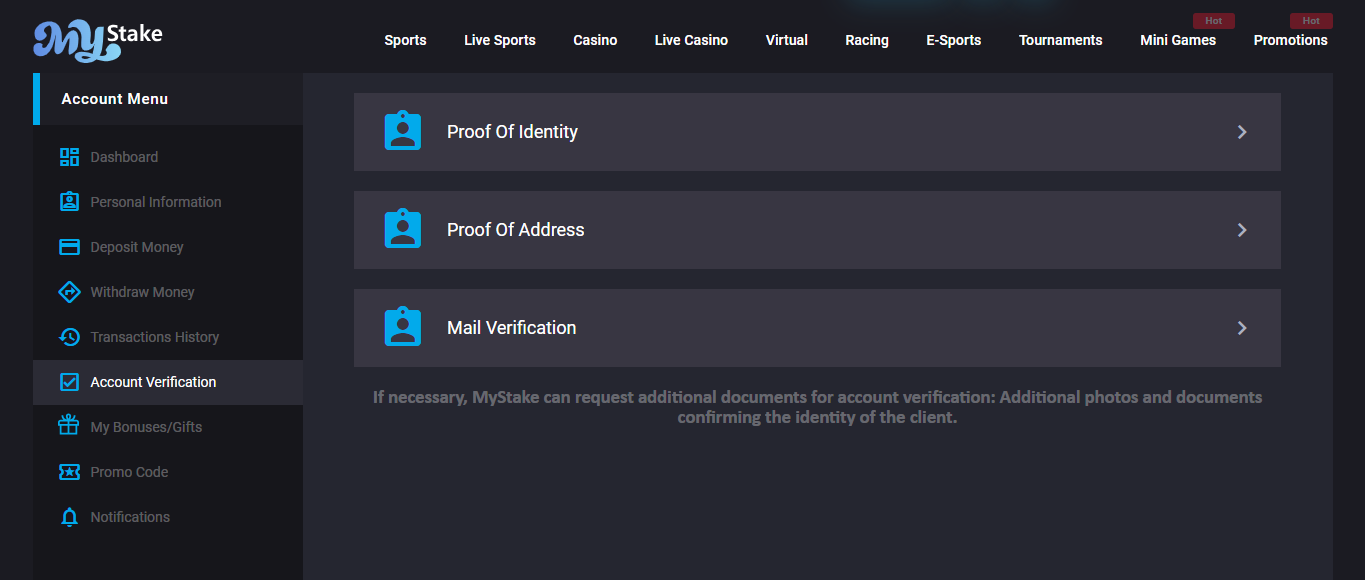This screenshot has height=580, width=1365.
Task: Click the Account Verification checkbox icon
Action: click(69, 382)
